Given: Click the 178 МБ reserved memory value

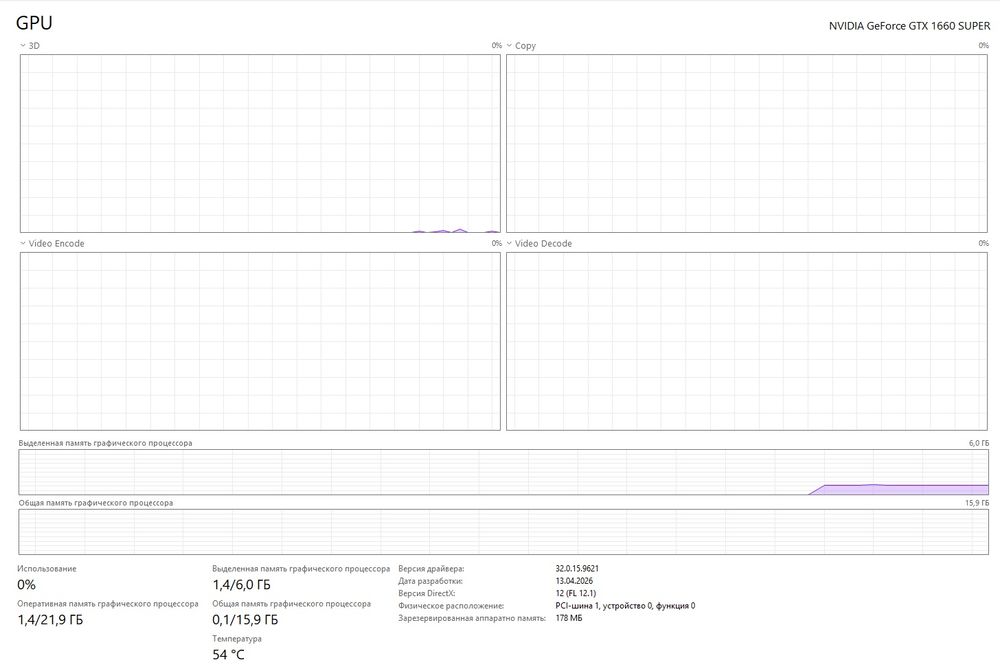Looking at the screenshot, I should pos(568,618).
